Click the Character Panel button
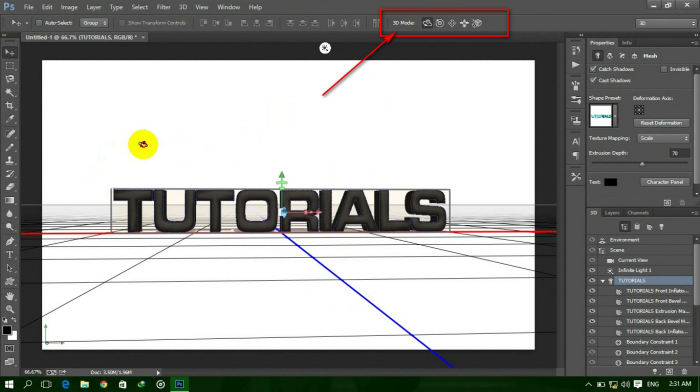The width and height of the screenshot is (700, 392). (x=665, y=182)
